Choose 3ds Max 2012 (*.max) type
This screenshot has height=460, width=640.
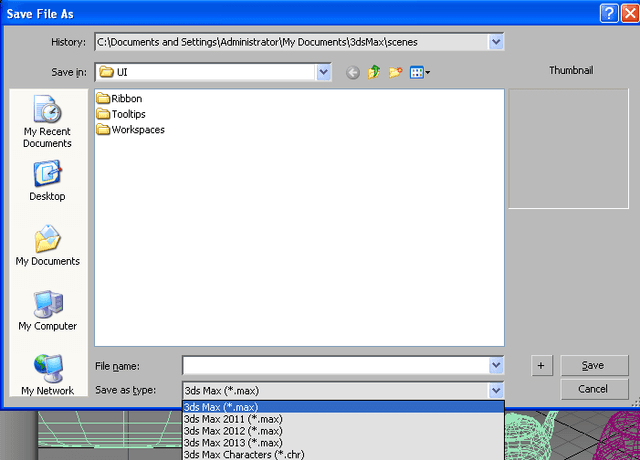tap(343, 431)
